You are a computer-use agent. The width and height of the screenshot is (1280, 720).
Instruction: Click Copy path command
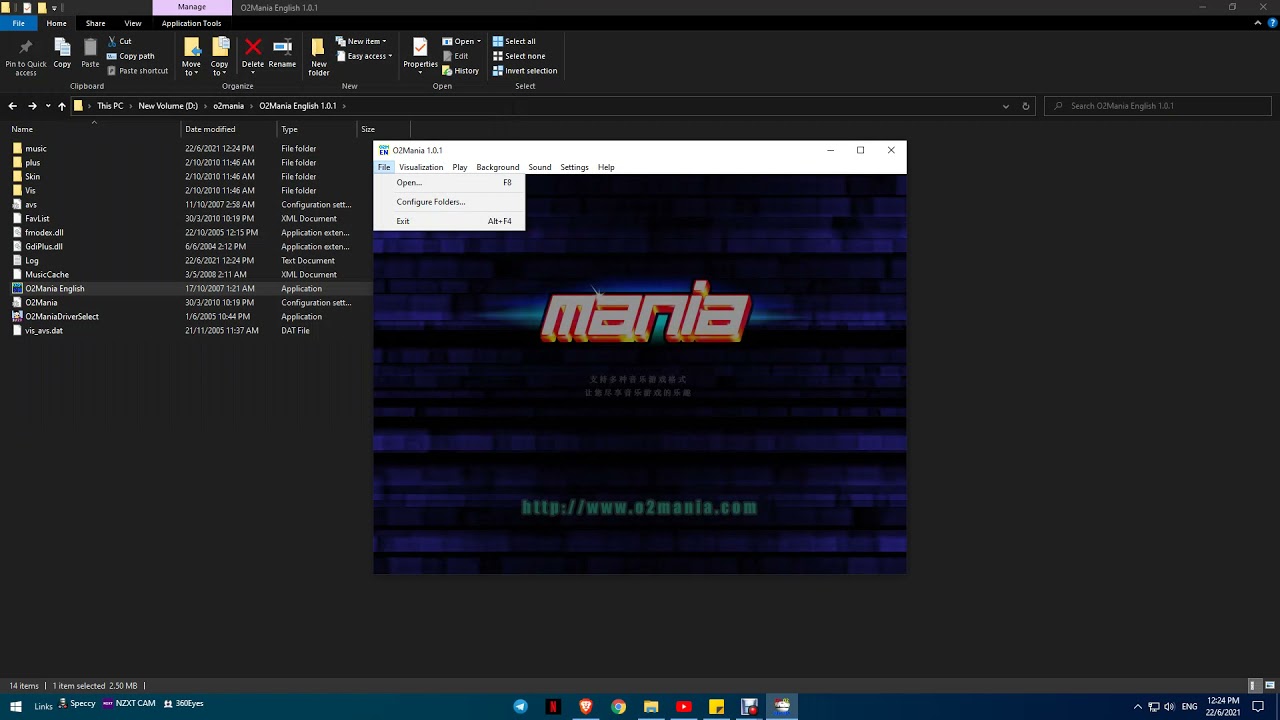[130, 56]
